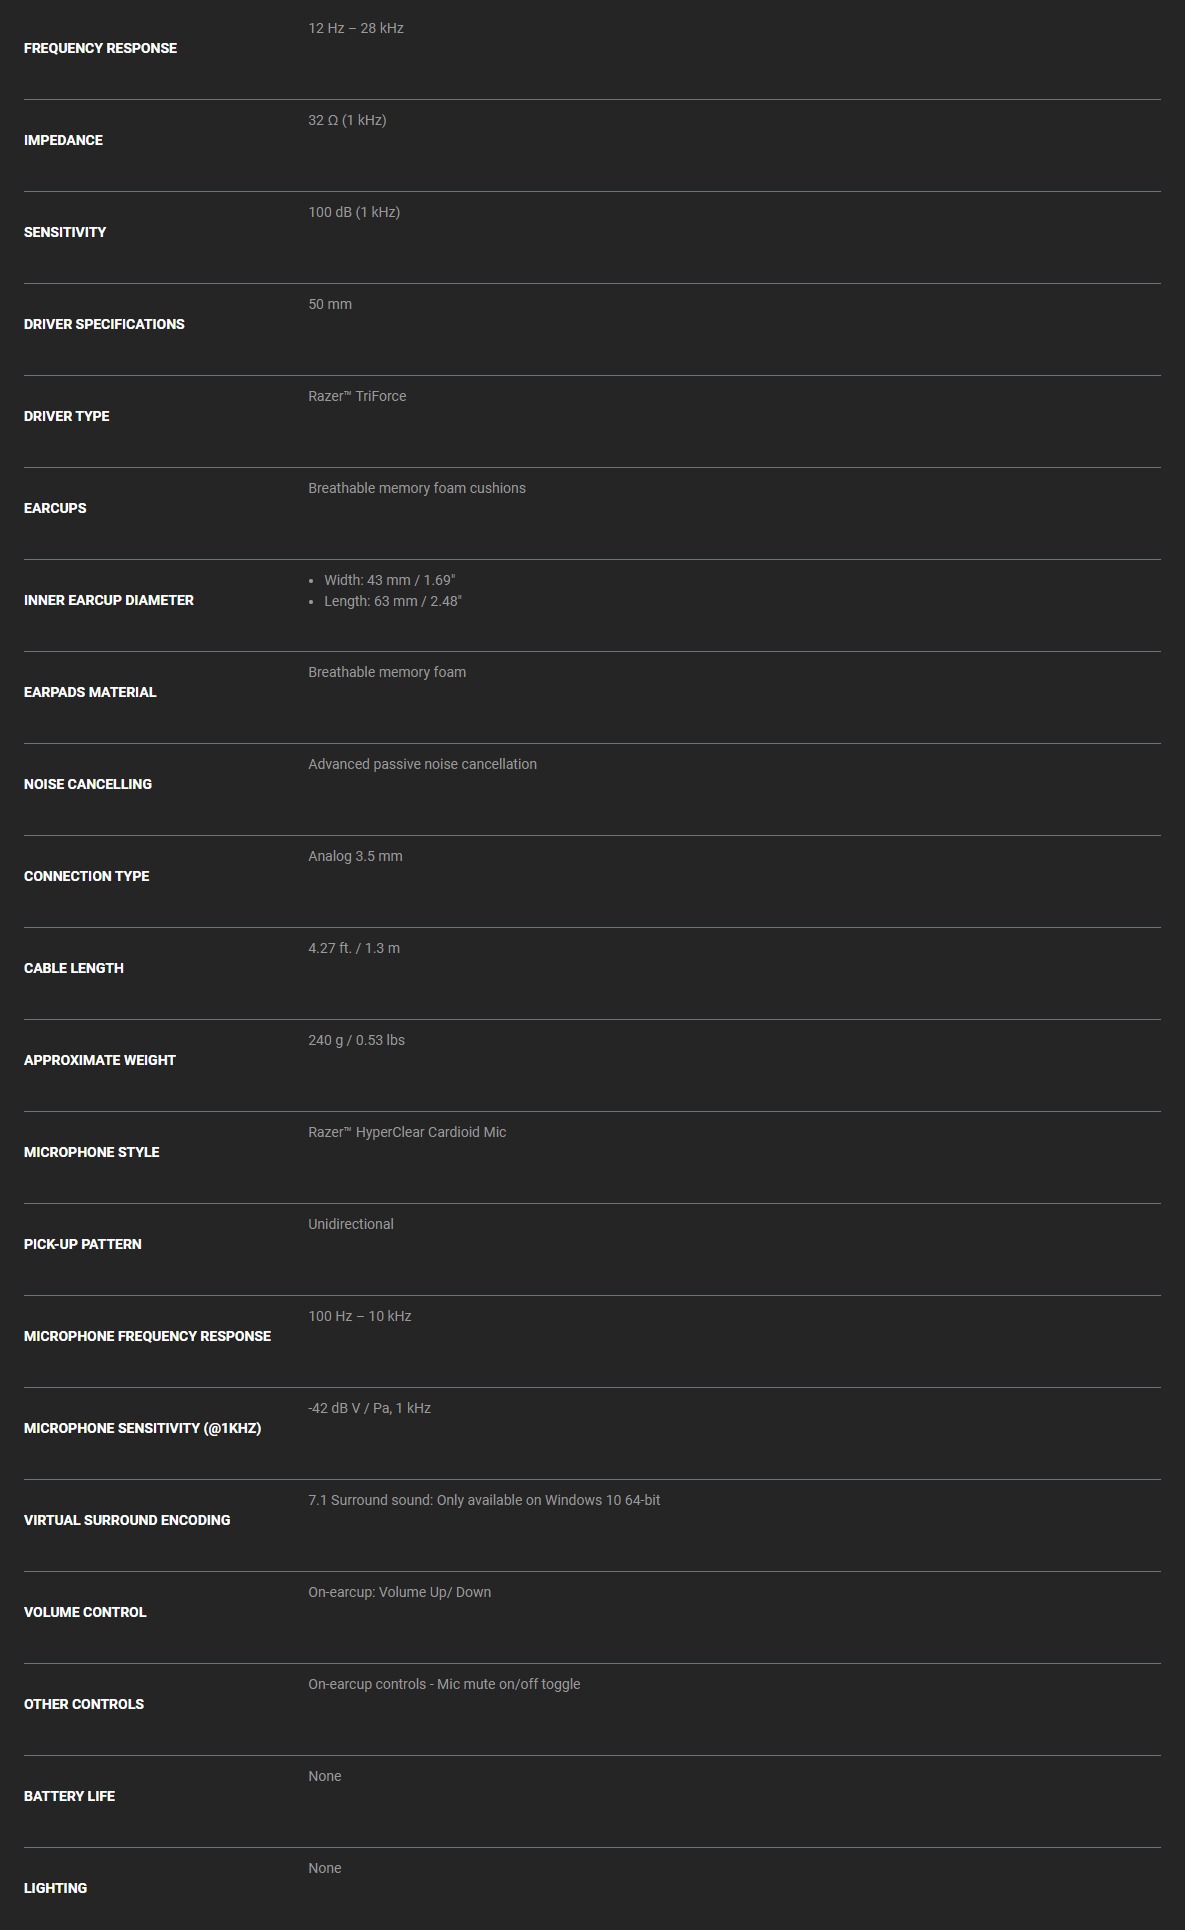
Task: Click Razer HyperClear Cardioid Mic text
Action: click(x=407, y=1132)
